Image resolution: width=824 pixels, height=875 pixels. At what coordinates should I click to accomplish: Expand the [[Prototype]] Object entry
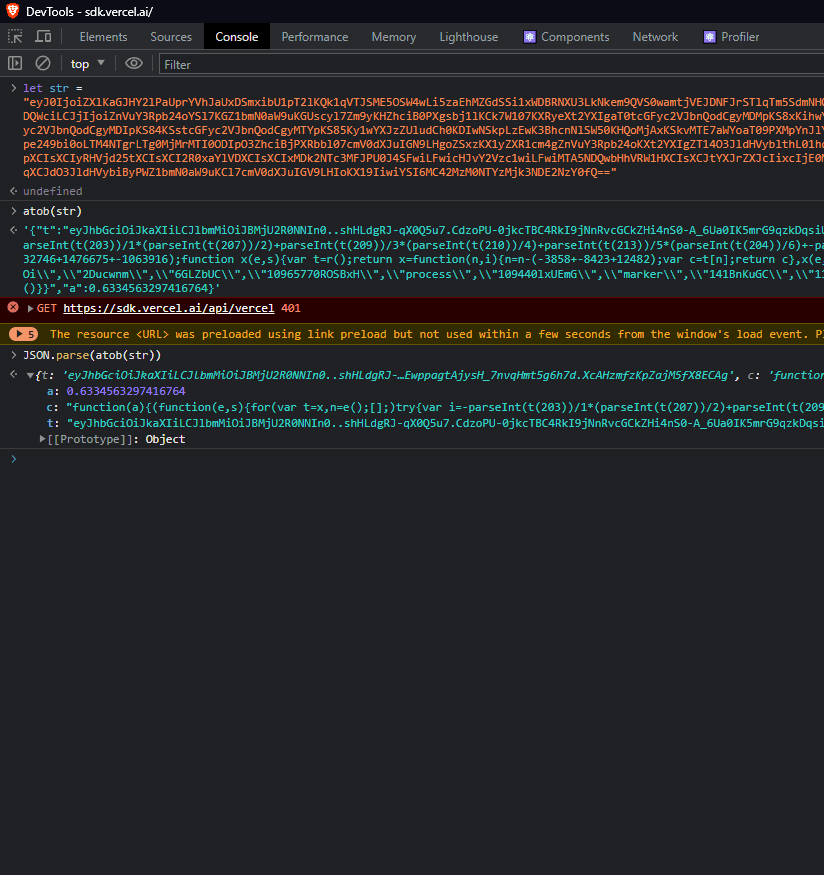tap(42, 439)
